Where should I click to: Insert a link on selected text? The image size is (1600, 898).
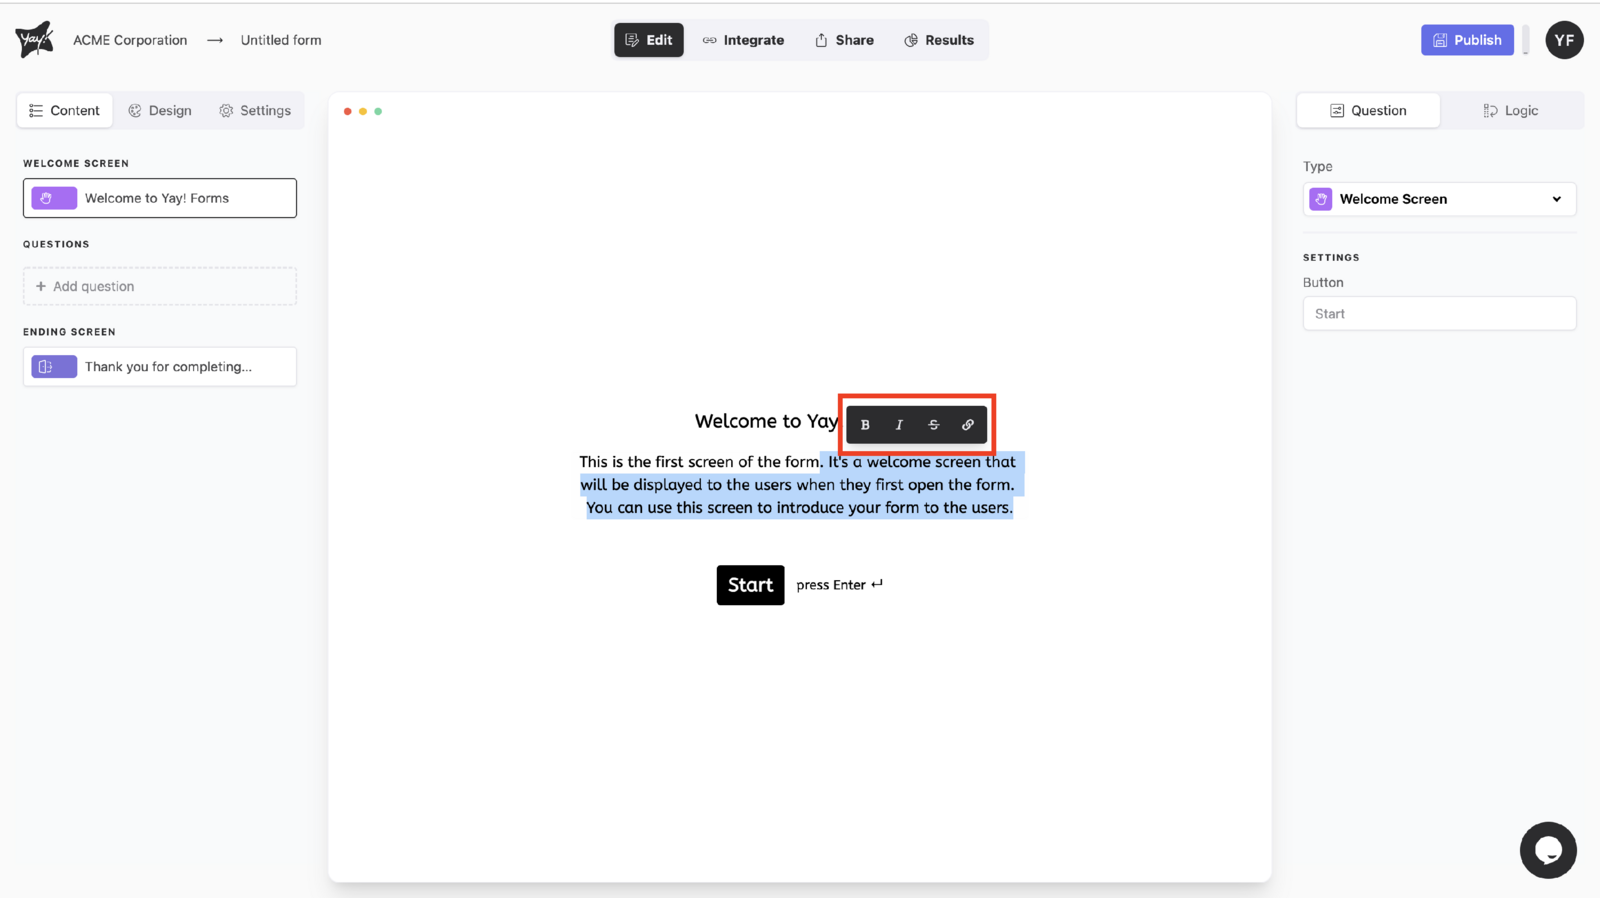967,425
